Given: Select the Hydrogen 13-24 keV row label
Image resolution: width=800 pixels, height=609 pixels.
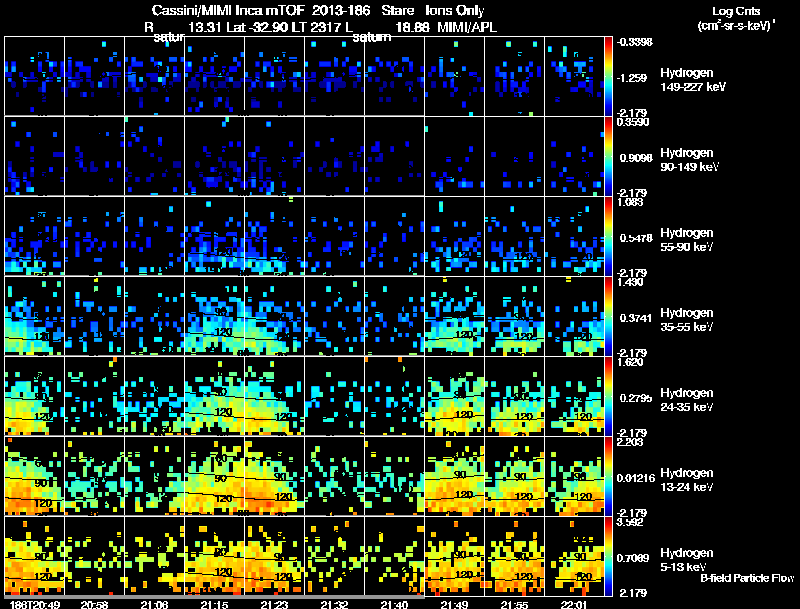Looking at the screenshot, I should pos(687,479).
